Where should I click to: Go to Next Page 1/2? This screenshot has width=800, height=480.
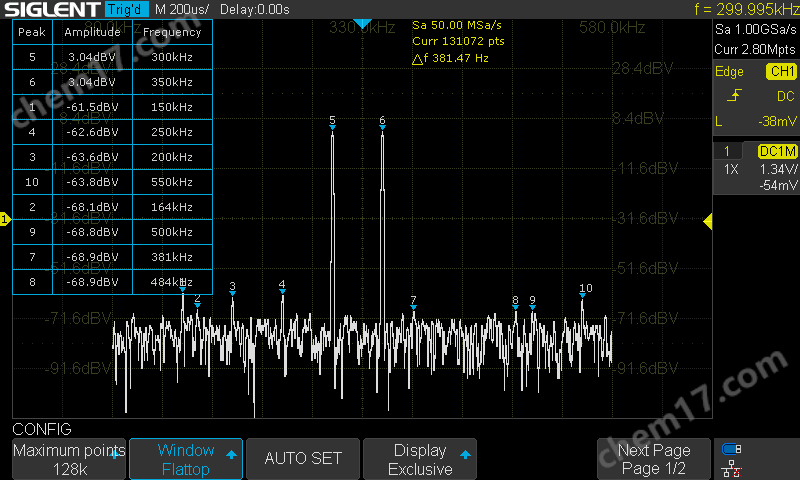point(654,459)
